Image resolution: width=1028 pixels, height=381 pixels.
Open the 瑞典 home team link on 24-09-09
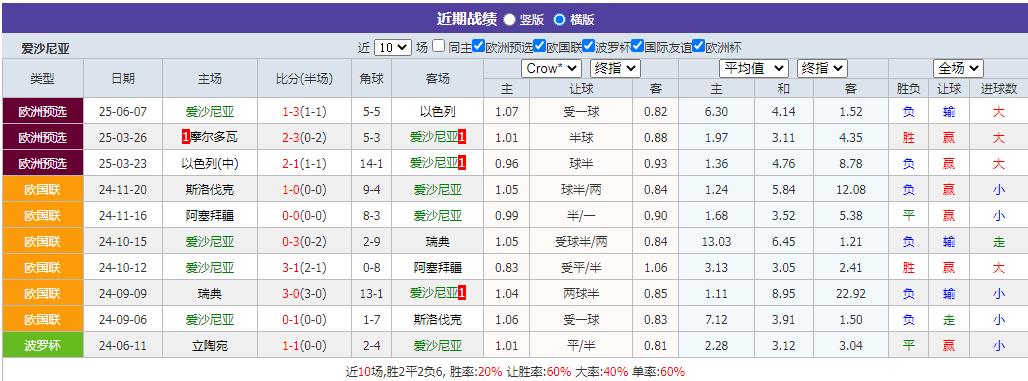(210, 294)
